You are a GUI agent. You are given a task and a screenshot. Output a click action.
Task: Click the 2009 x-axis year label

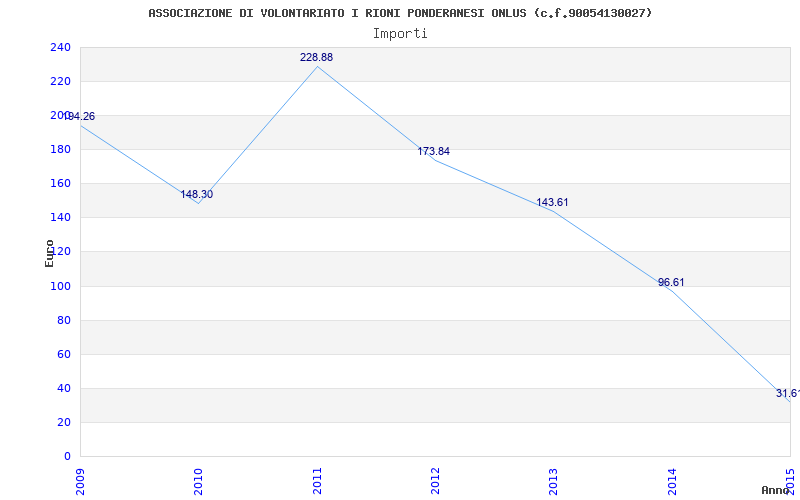click(80, 481)
